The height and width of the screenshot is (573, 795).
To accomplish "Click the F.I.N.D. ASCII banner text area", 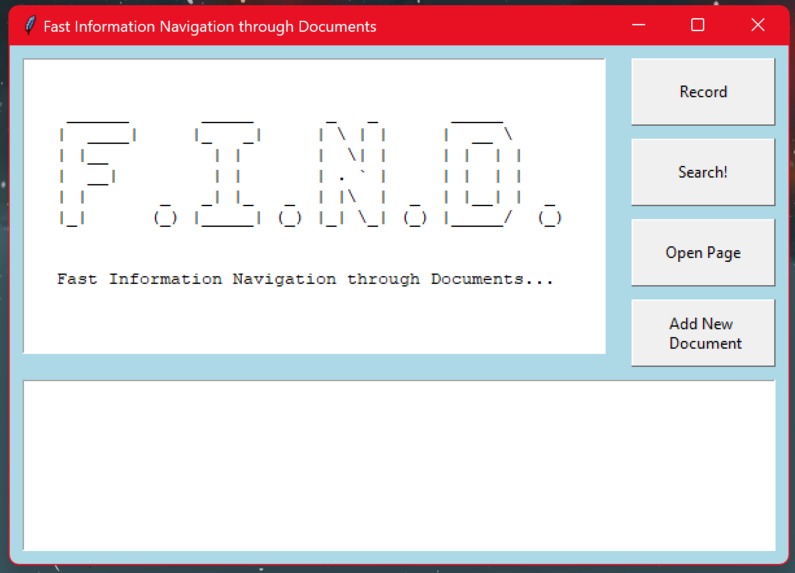I will click(x=314, y=206).
